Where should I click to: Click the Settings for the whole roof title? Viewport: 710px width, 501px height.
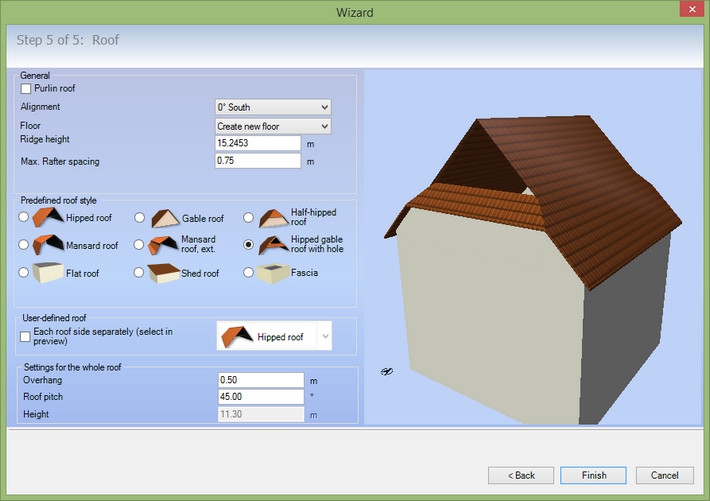72,367
